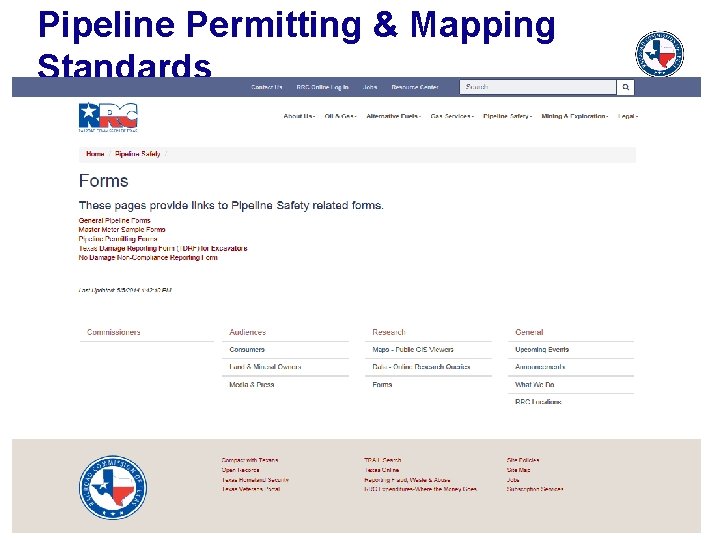Open Jobs link in the footer
This screenshot has height=540, width=720.
point(513,480)
